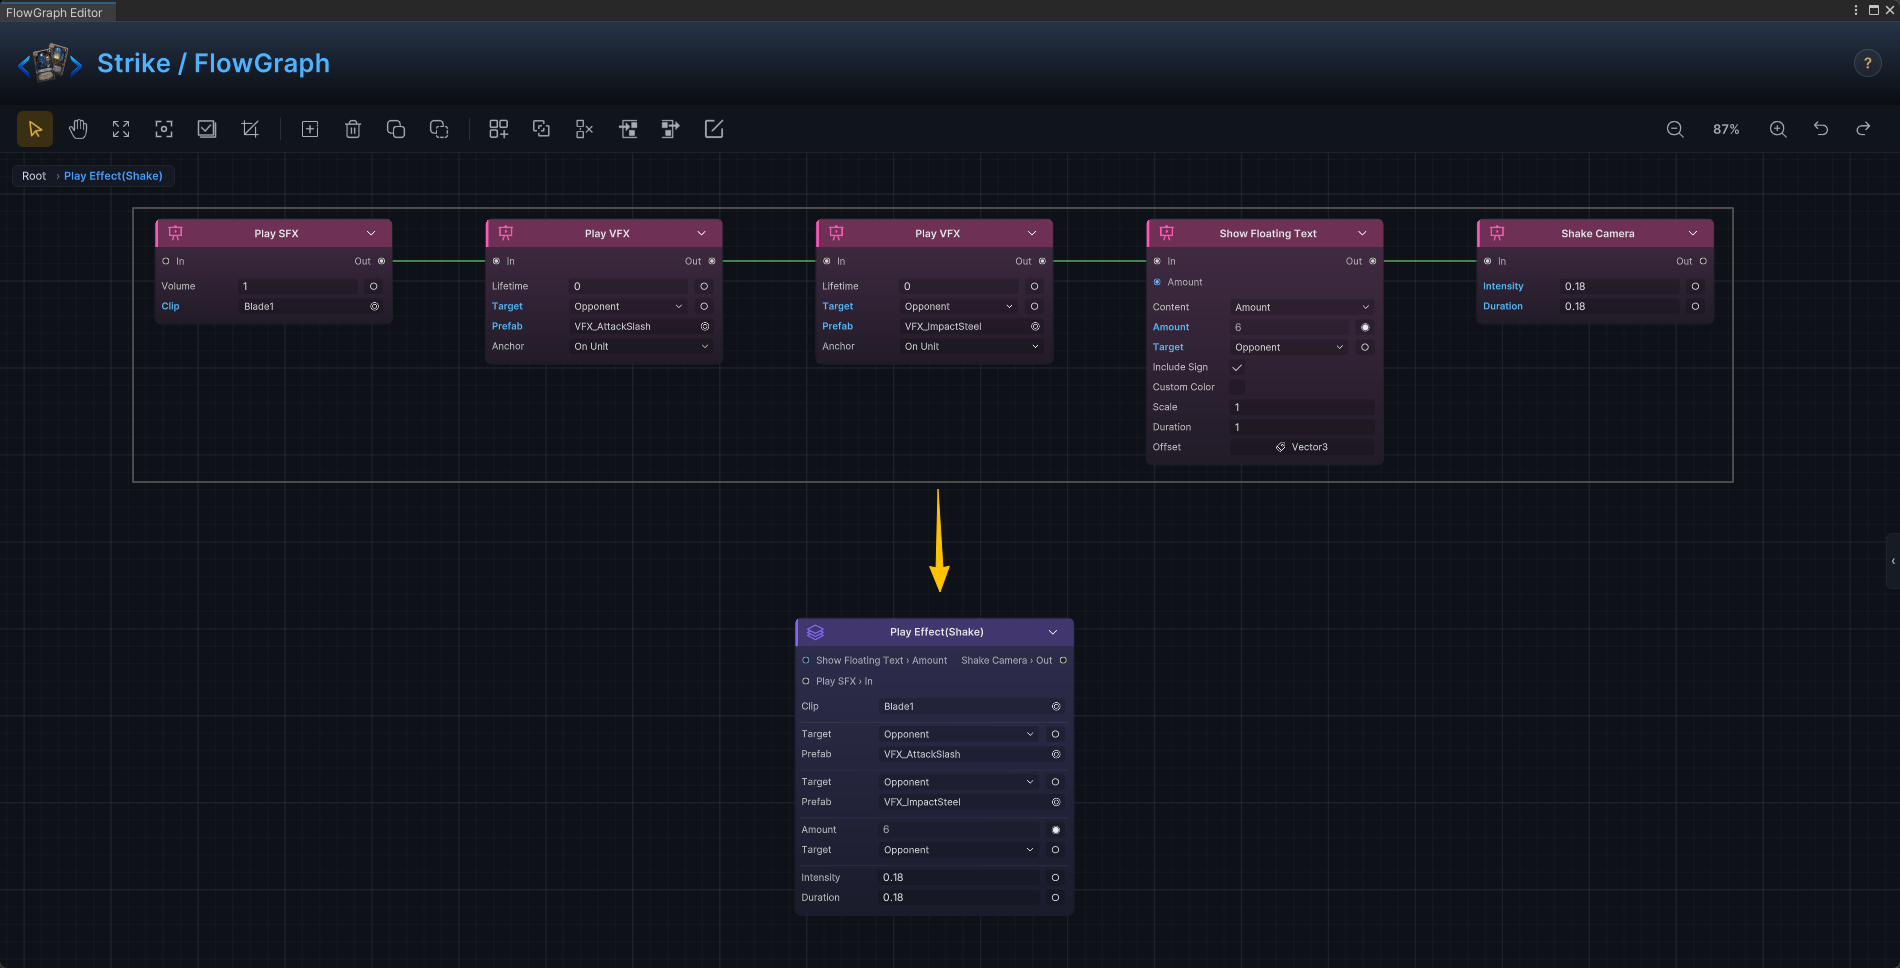This screenshot has height=968, width=1900.
Task: Activate the hand pan tool
Action: 78,129
